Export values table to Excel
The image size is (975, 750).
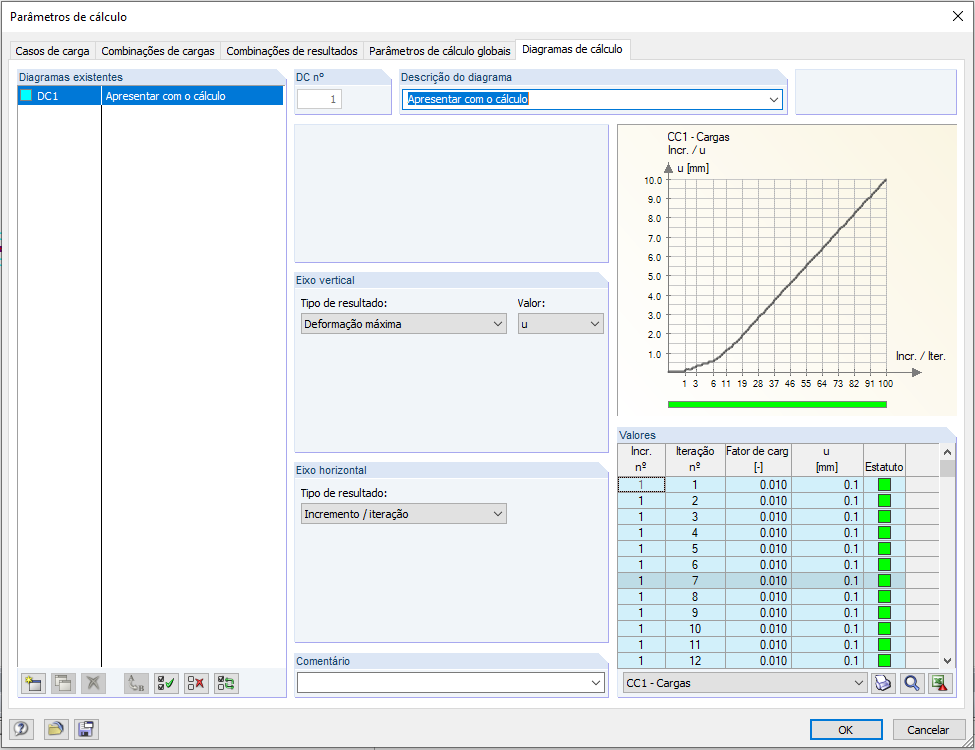[x=940, y=683]
